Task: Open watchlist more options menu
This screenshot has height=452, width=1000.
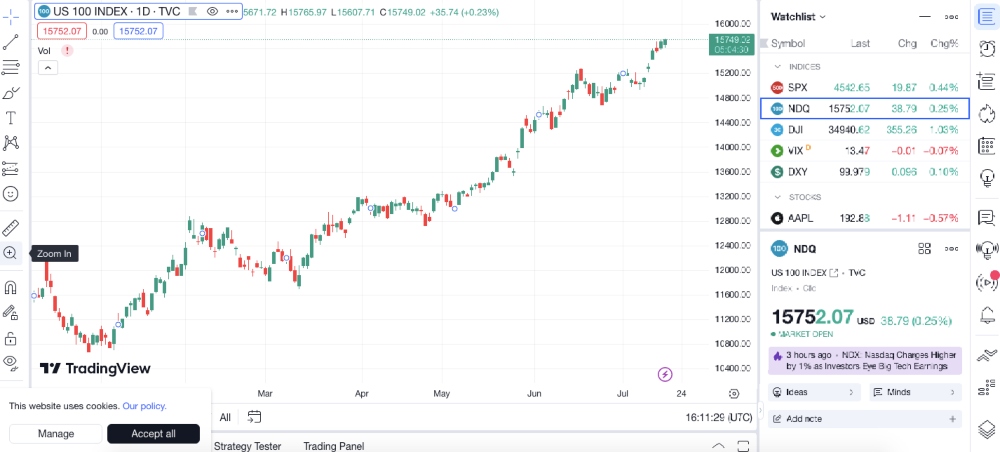Action: click(951, 17)
